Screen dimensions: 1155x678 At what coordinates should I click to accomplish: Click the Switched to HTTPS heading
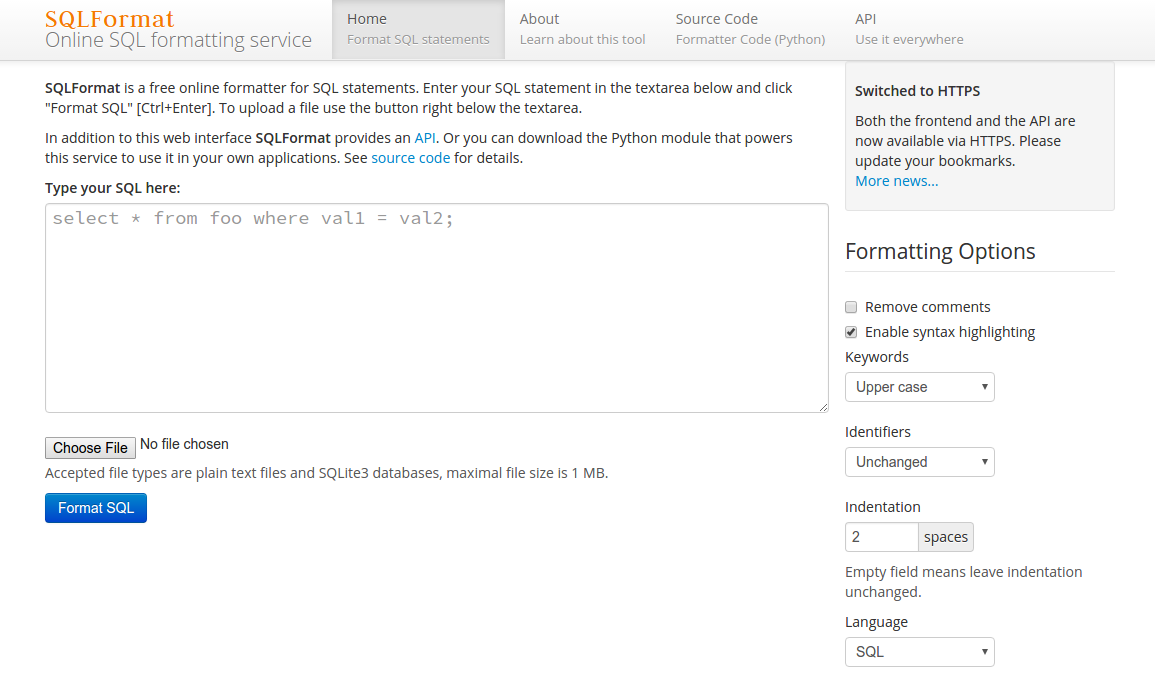(917, 91)
